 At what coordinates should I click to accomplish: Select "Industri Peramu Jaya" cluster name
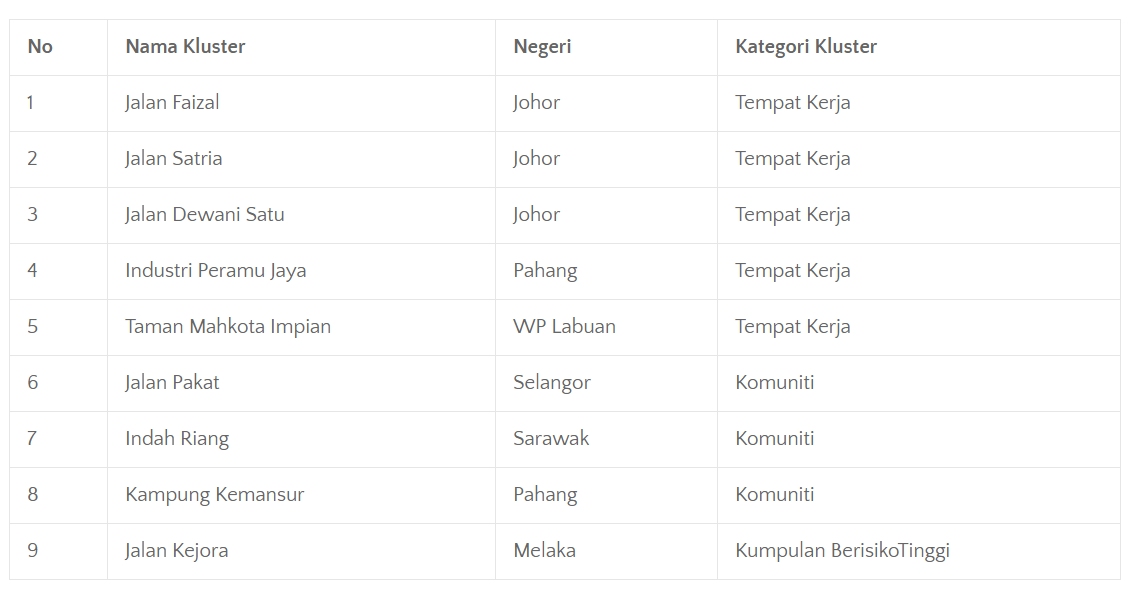click(215, 271)
